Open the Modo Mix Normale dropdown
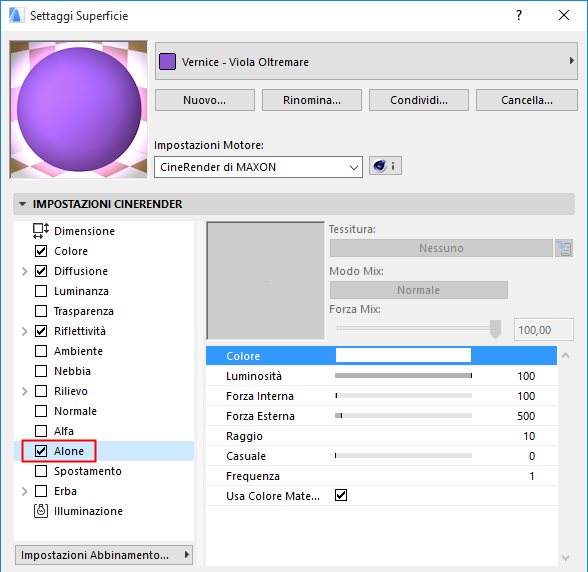Viewport: 588px width, 572px height. [x=418, y=290]
